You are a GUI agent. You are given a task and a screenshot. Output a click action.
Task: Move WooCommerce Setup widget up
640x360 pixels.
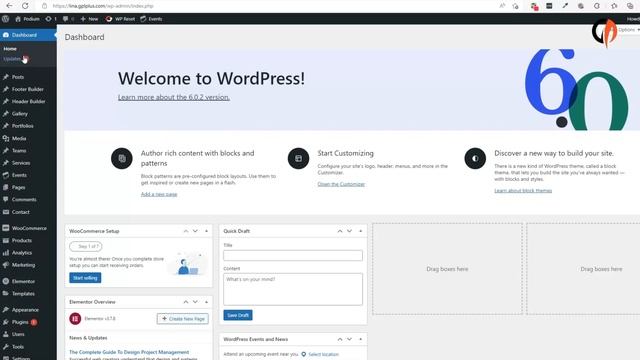pyautogui.click(x=186, y=231)
